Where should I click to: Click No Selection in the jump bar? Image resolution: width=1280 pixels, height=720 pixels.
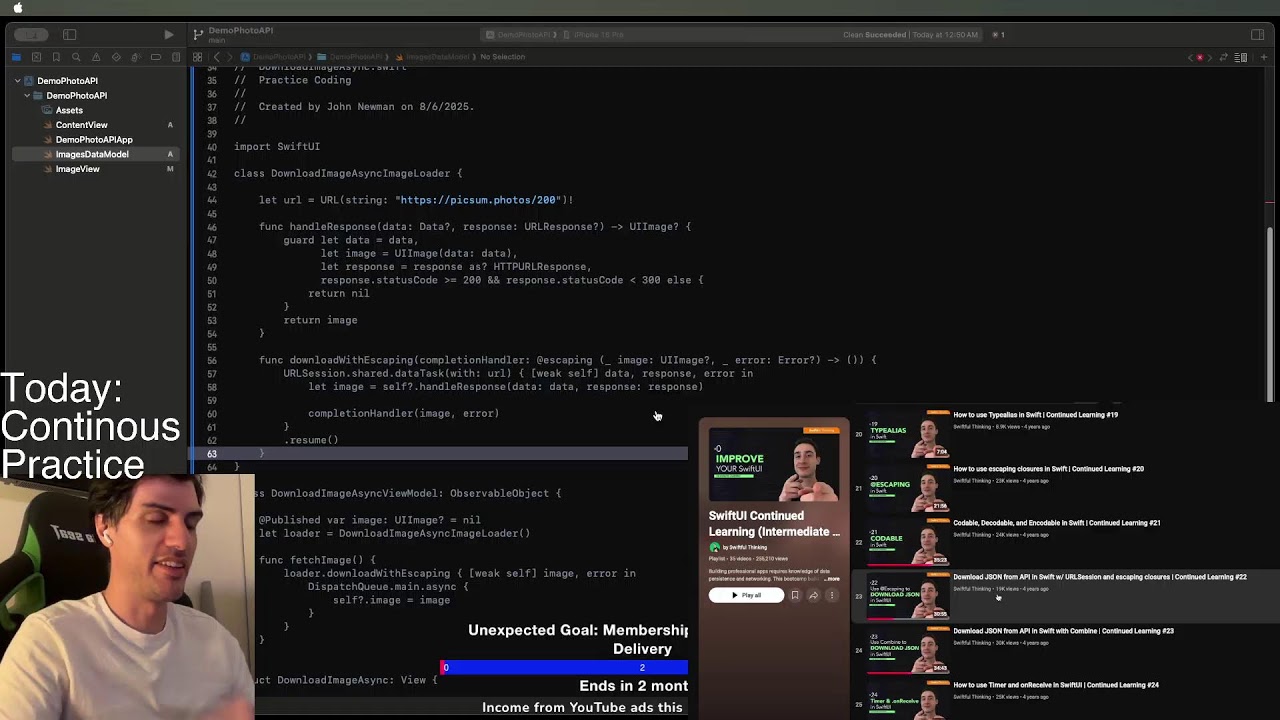(502, 57)
